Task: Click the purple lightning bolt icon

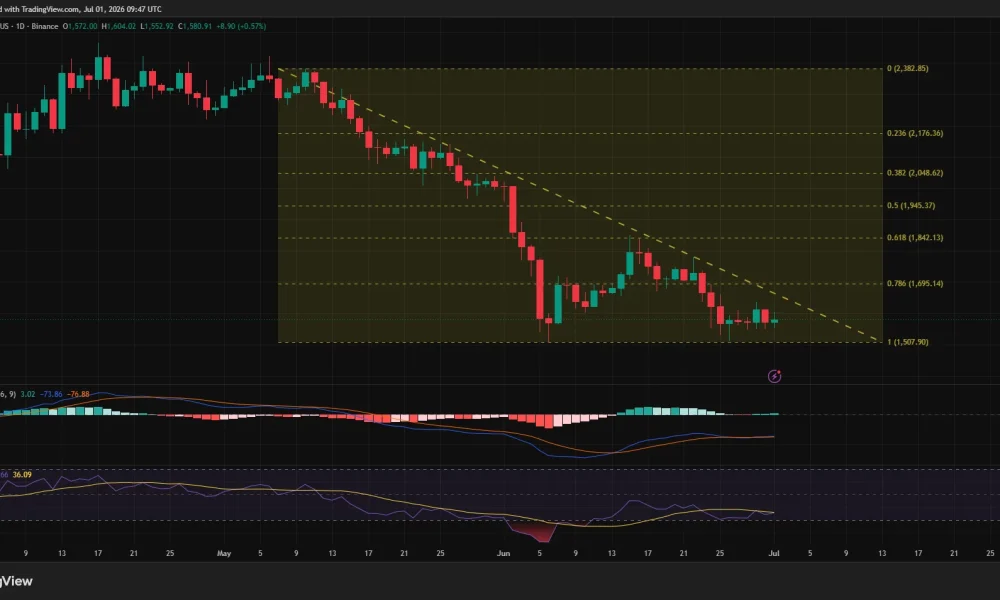Action: 774,376
